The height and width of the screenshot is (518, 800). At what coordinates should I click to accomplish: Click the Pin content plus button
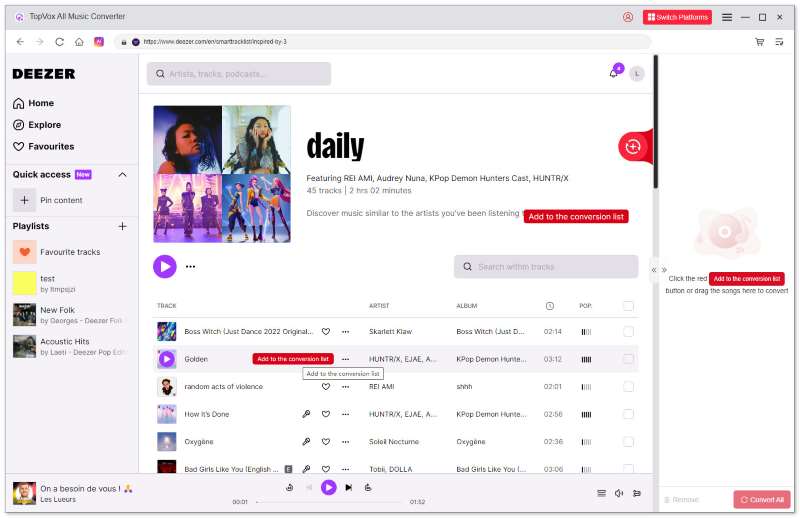(x=24, y=200)
